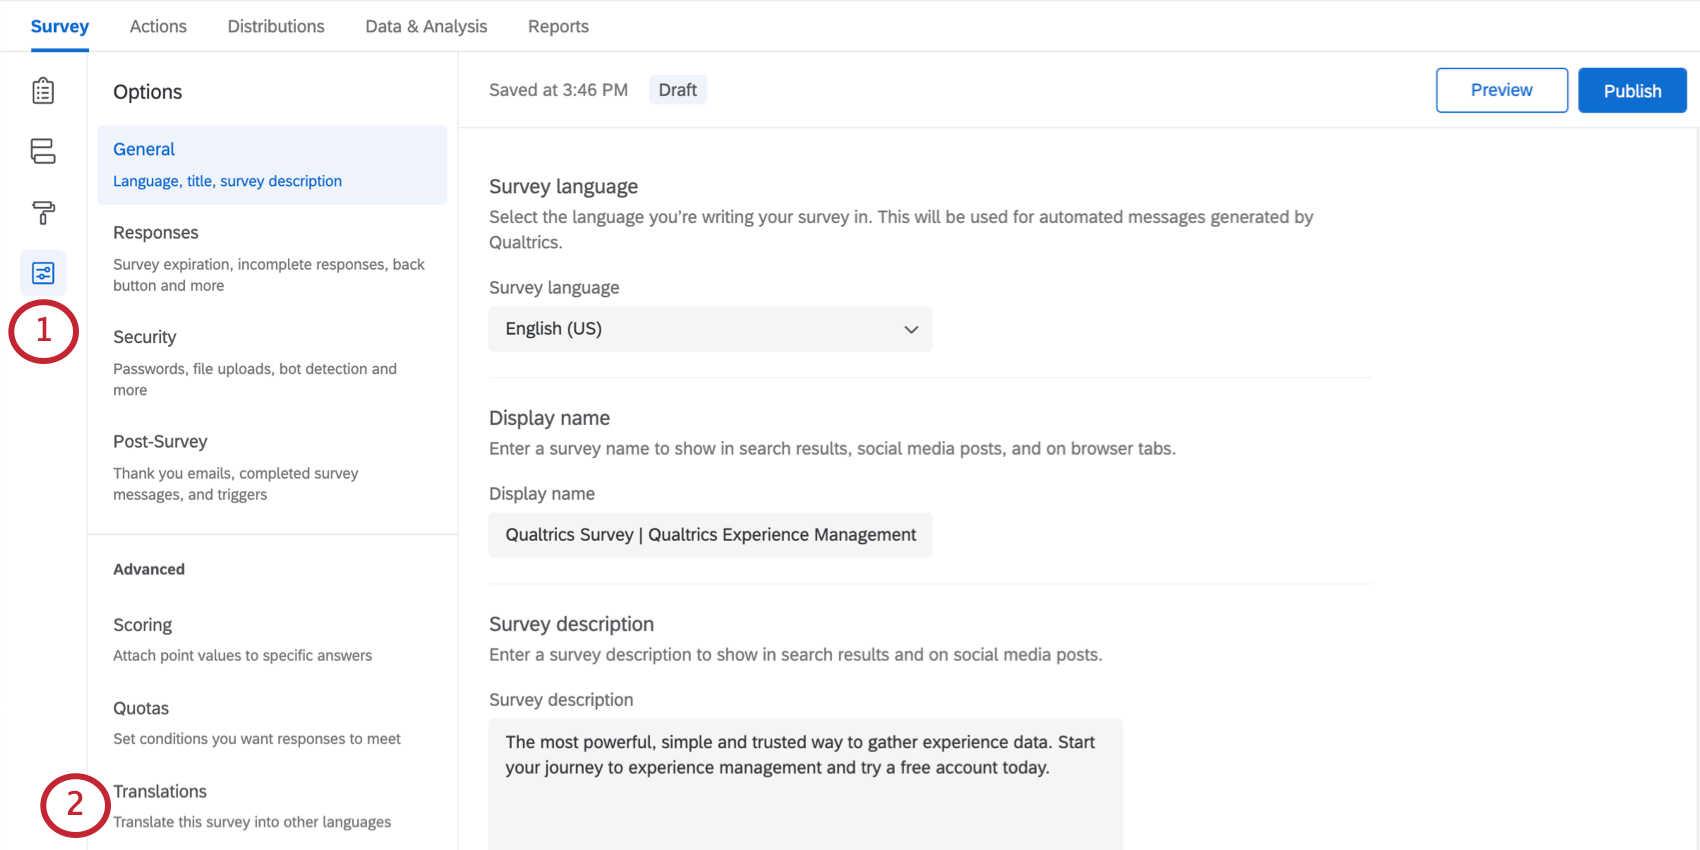Select the survey options sliders icon

coord(43,273)
